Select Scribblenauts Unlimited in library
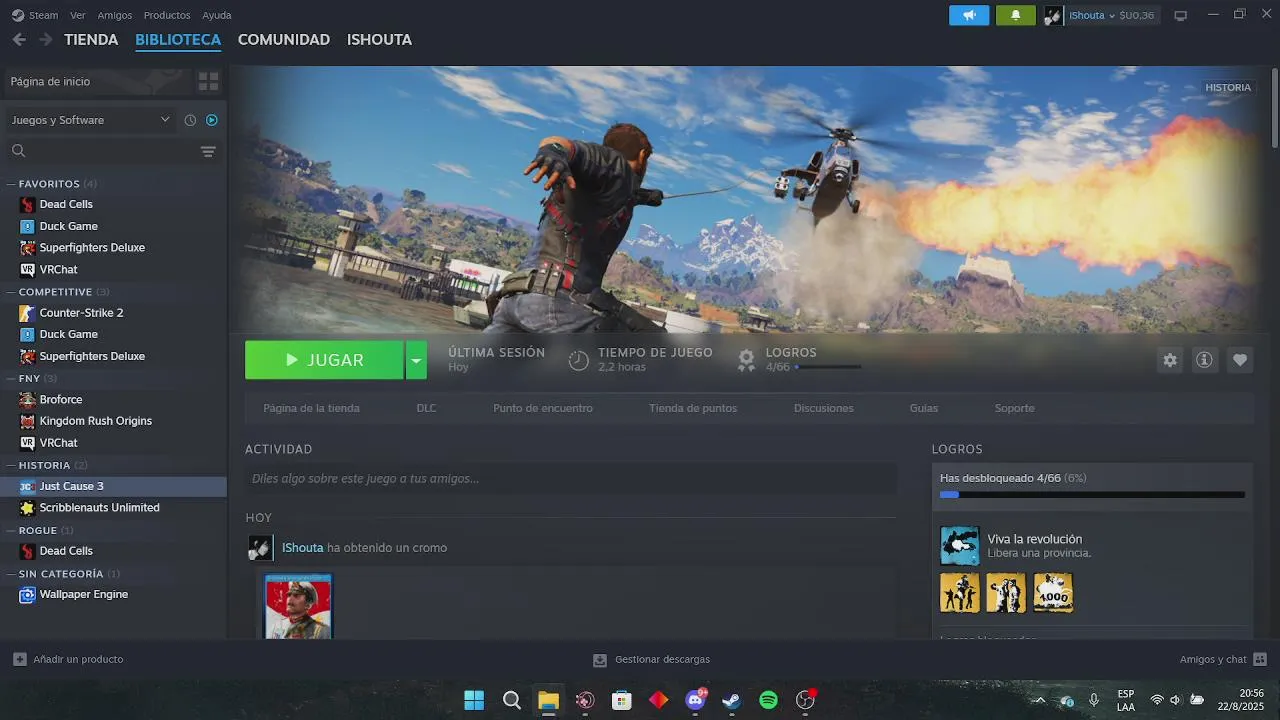 (99, 508)
